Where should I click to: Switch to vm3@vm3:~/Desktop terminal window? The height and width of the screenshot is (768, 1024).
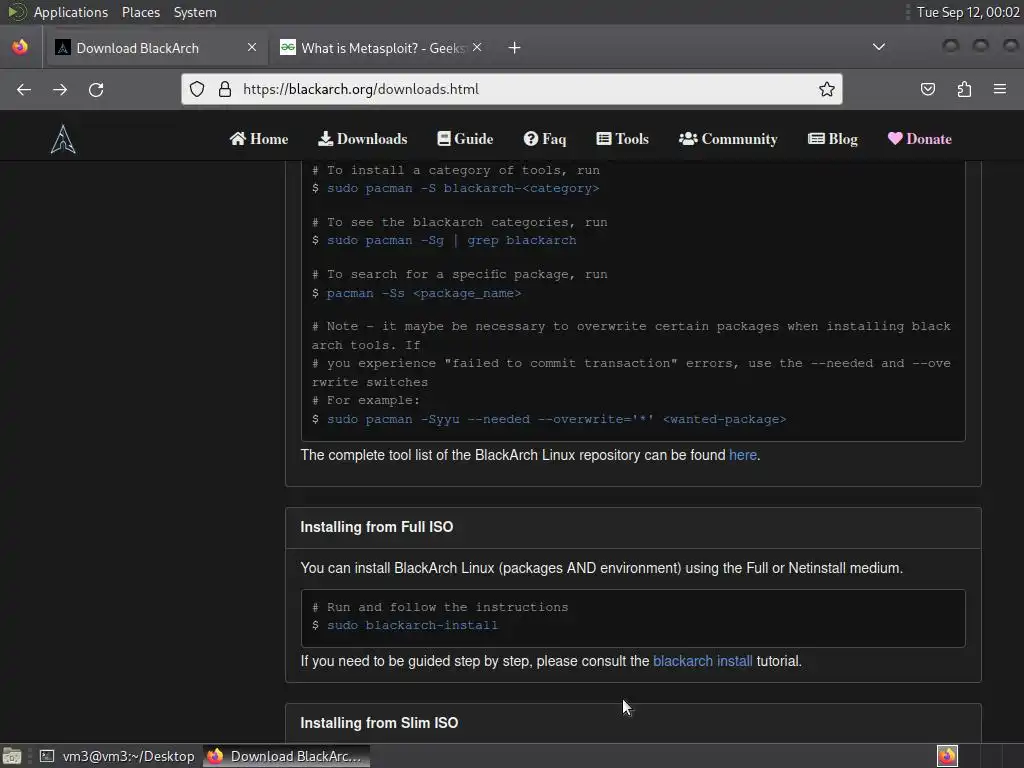pyautogui.click(x=117, y=756)
